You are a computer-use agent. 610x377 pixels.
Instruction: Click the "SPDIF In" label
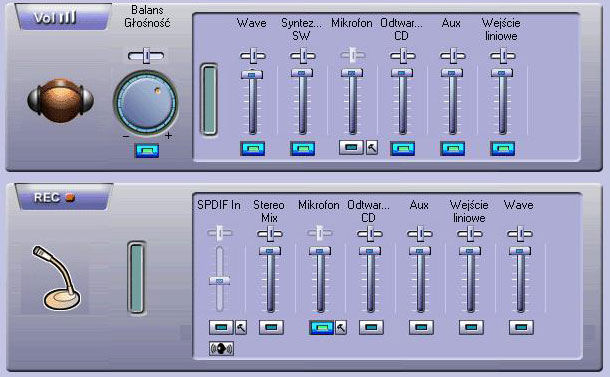(x=219, y=205)
